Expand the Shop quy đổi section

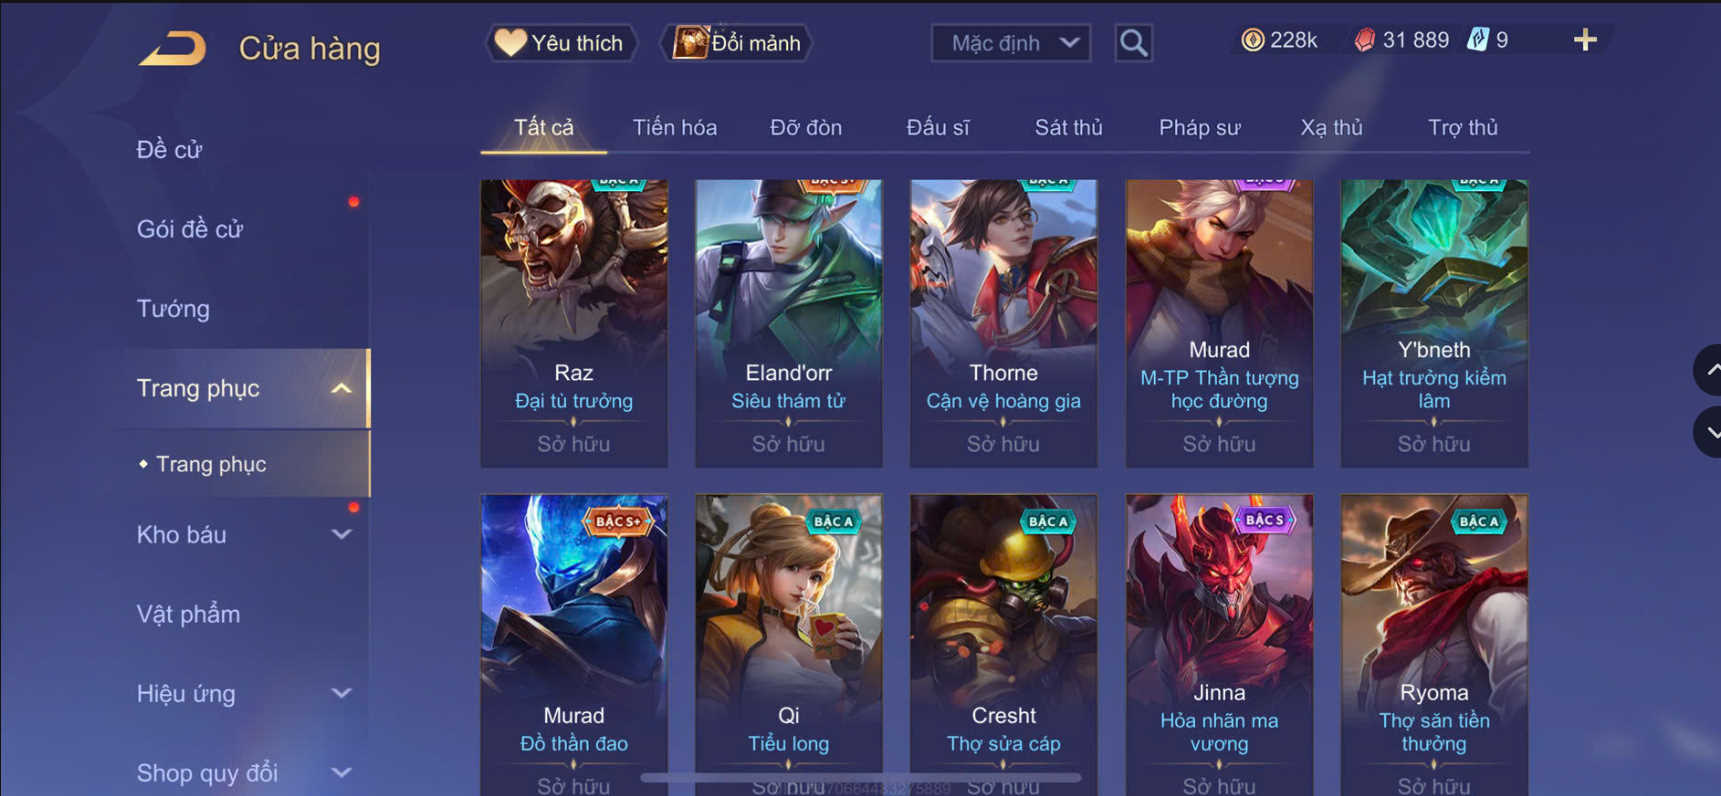tap(341, 772)
